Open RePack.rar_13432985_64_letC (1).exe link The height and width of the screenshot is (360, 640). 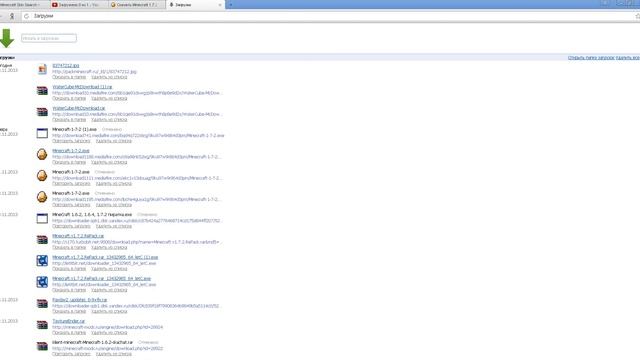click(x=105, y=257)
